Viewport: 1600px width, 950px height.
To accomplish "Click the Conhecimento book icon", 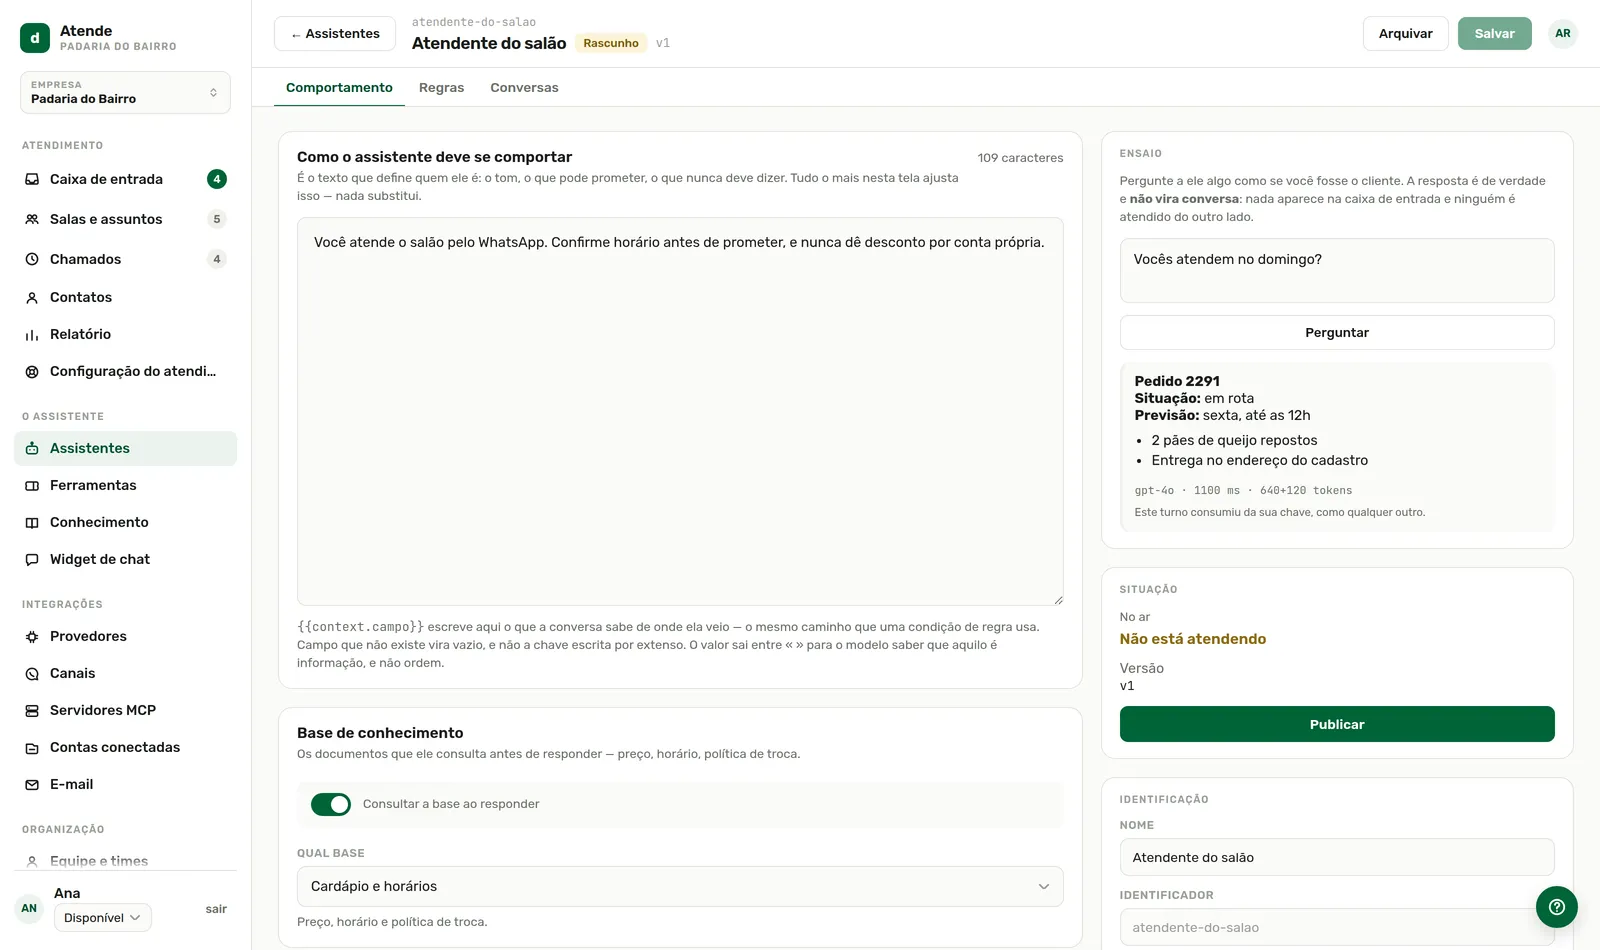I will [x=32, y=522].
